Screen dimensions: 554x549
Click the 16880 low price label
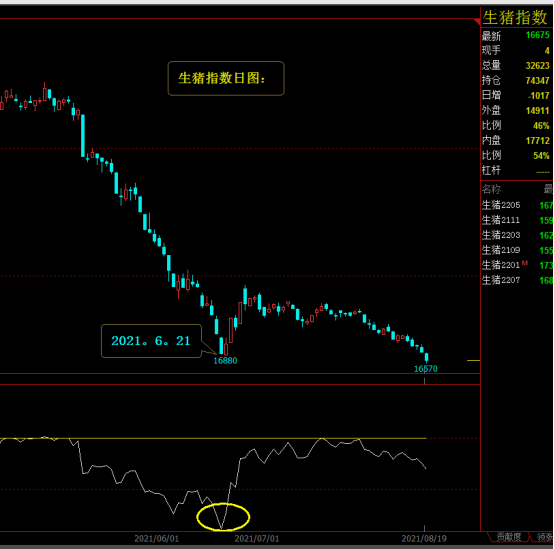[x=225, y=361]
